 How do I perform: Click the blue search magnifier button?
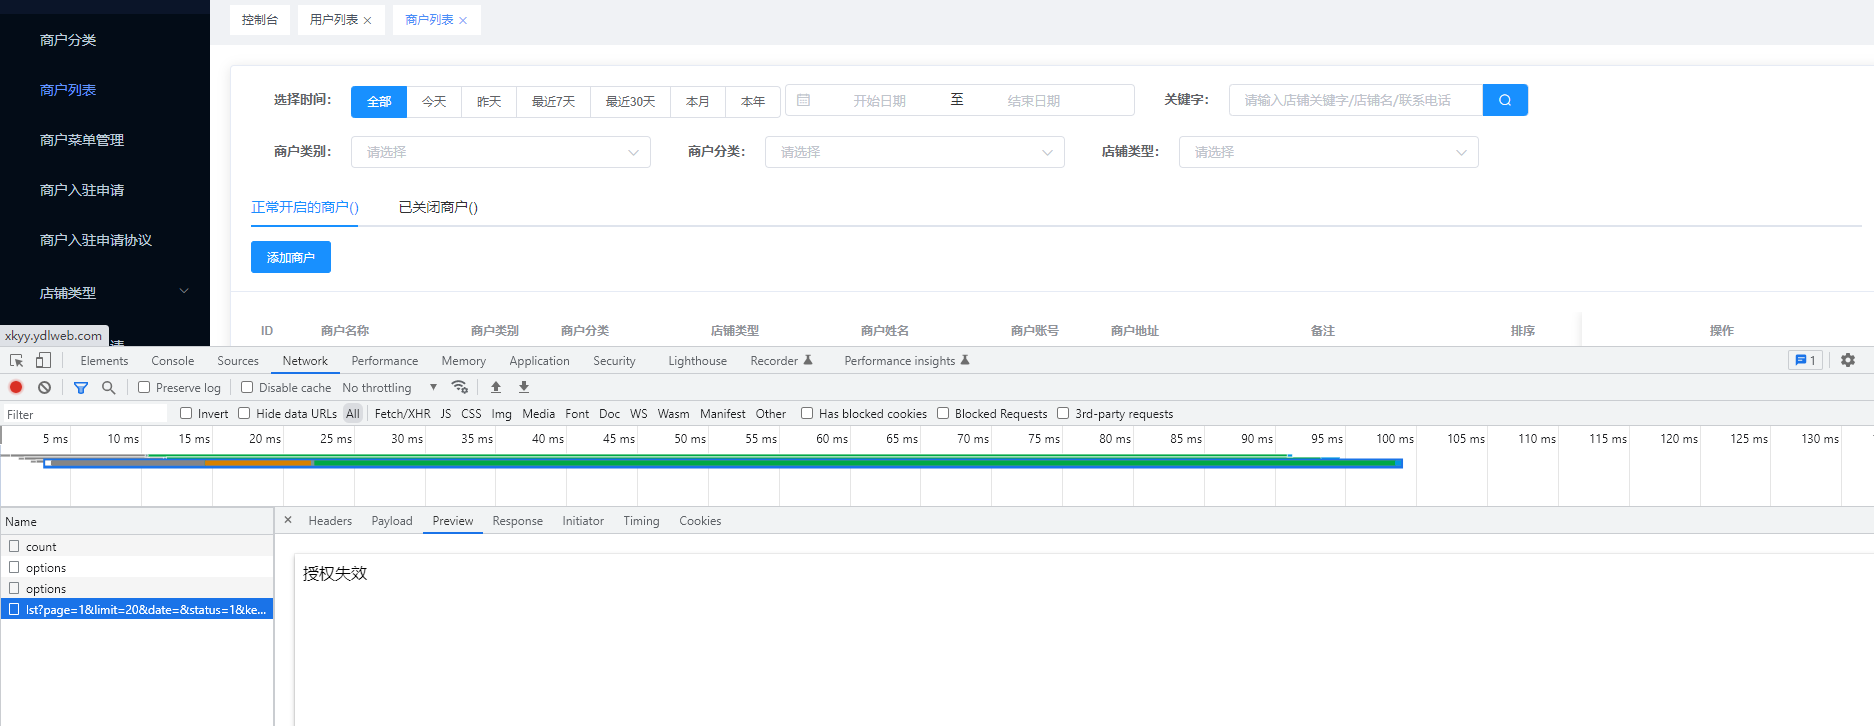pos(1505,100)
